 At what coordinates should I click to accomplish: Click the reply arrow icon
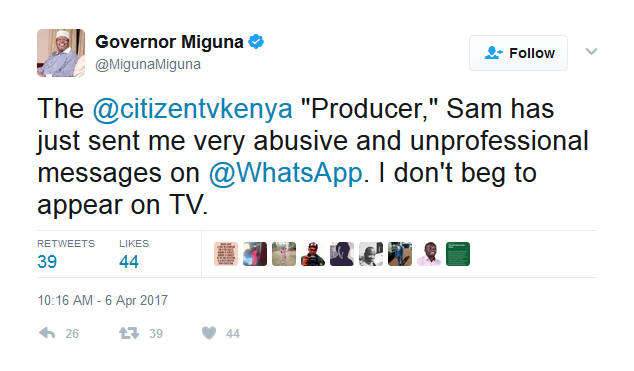[47, 333]
